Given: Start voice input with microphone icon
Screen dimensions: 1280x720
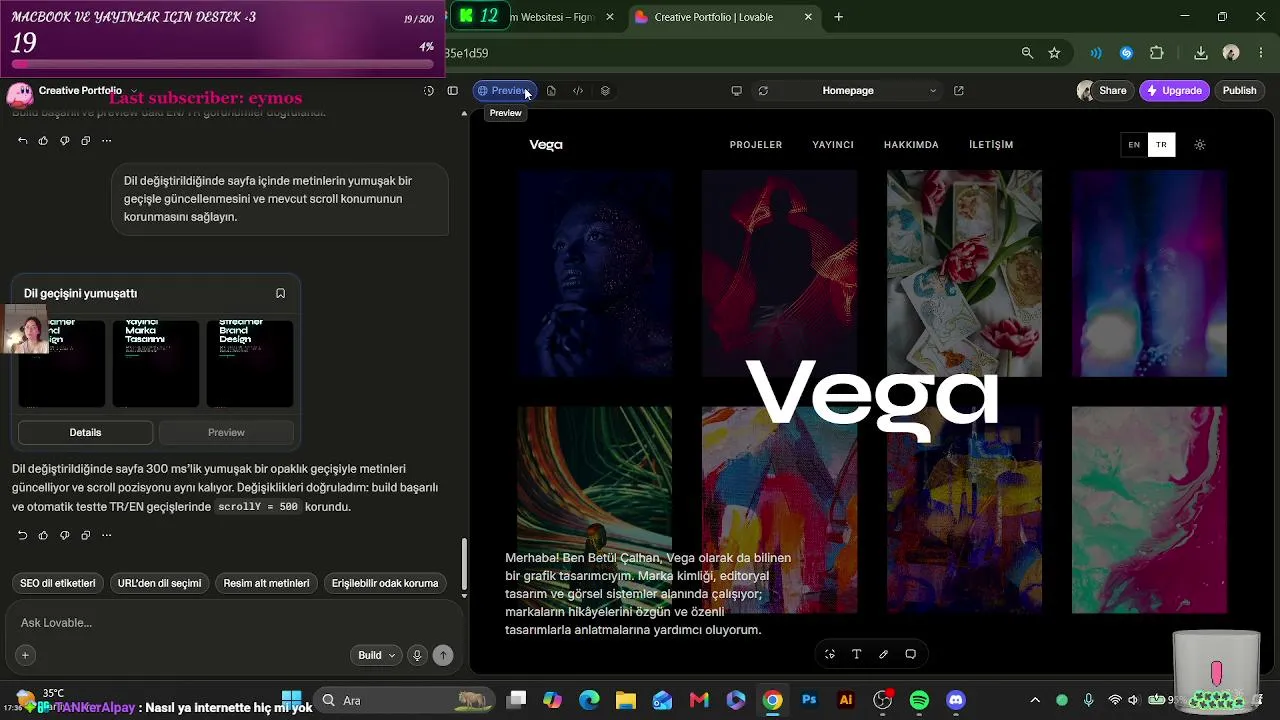Looking at the screenshot, I should point(417,655).
